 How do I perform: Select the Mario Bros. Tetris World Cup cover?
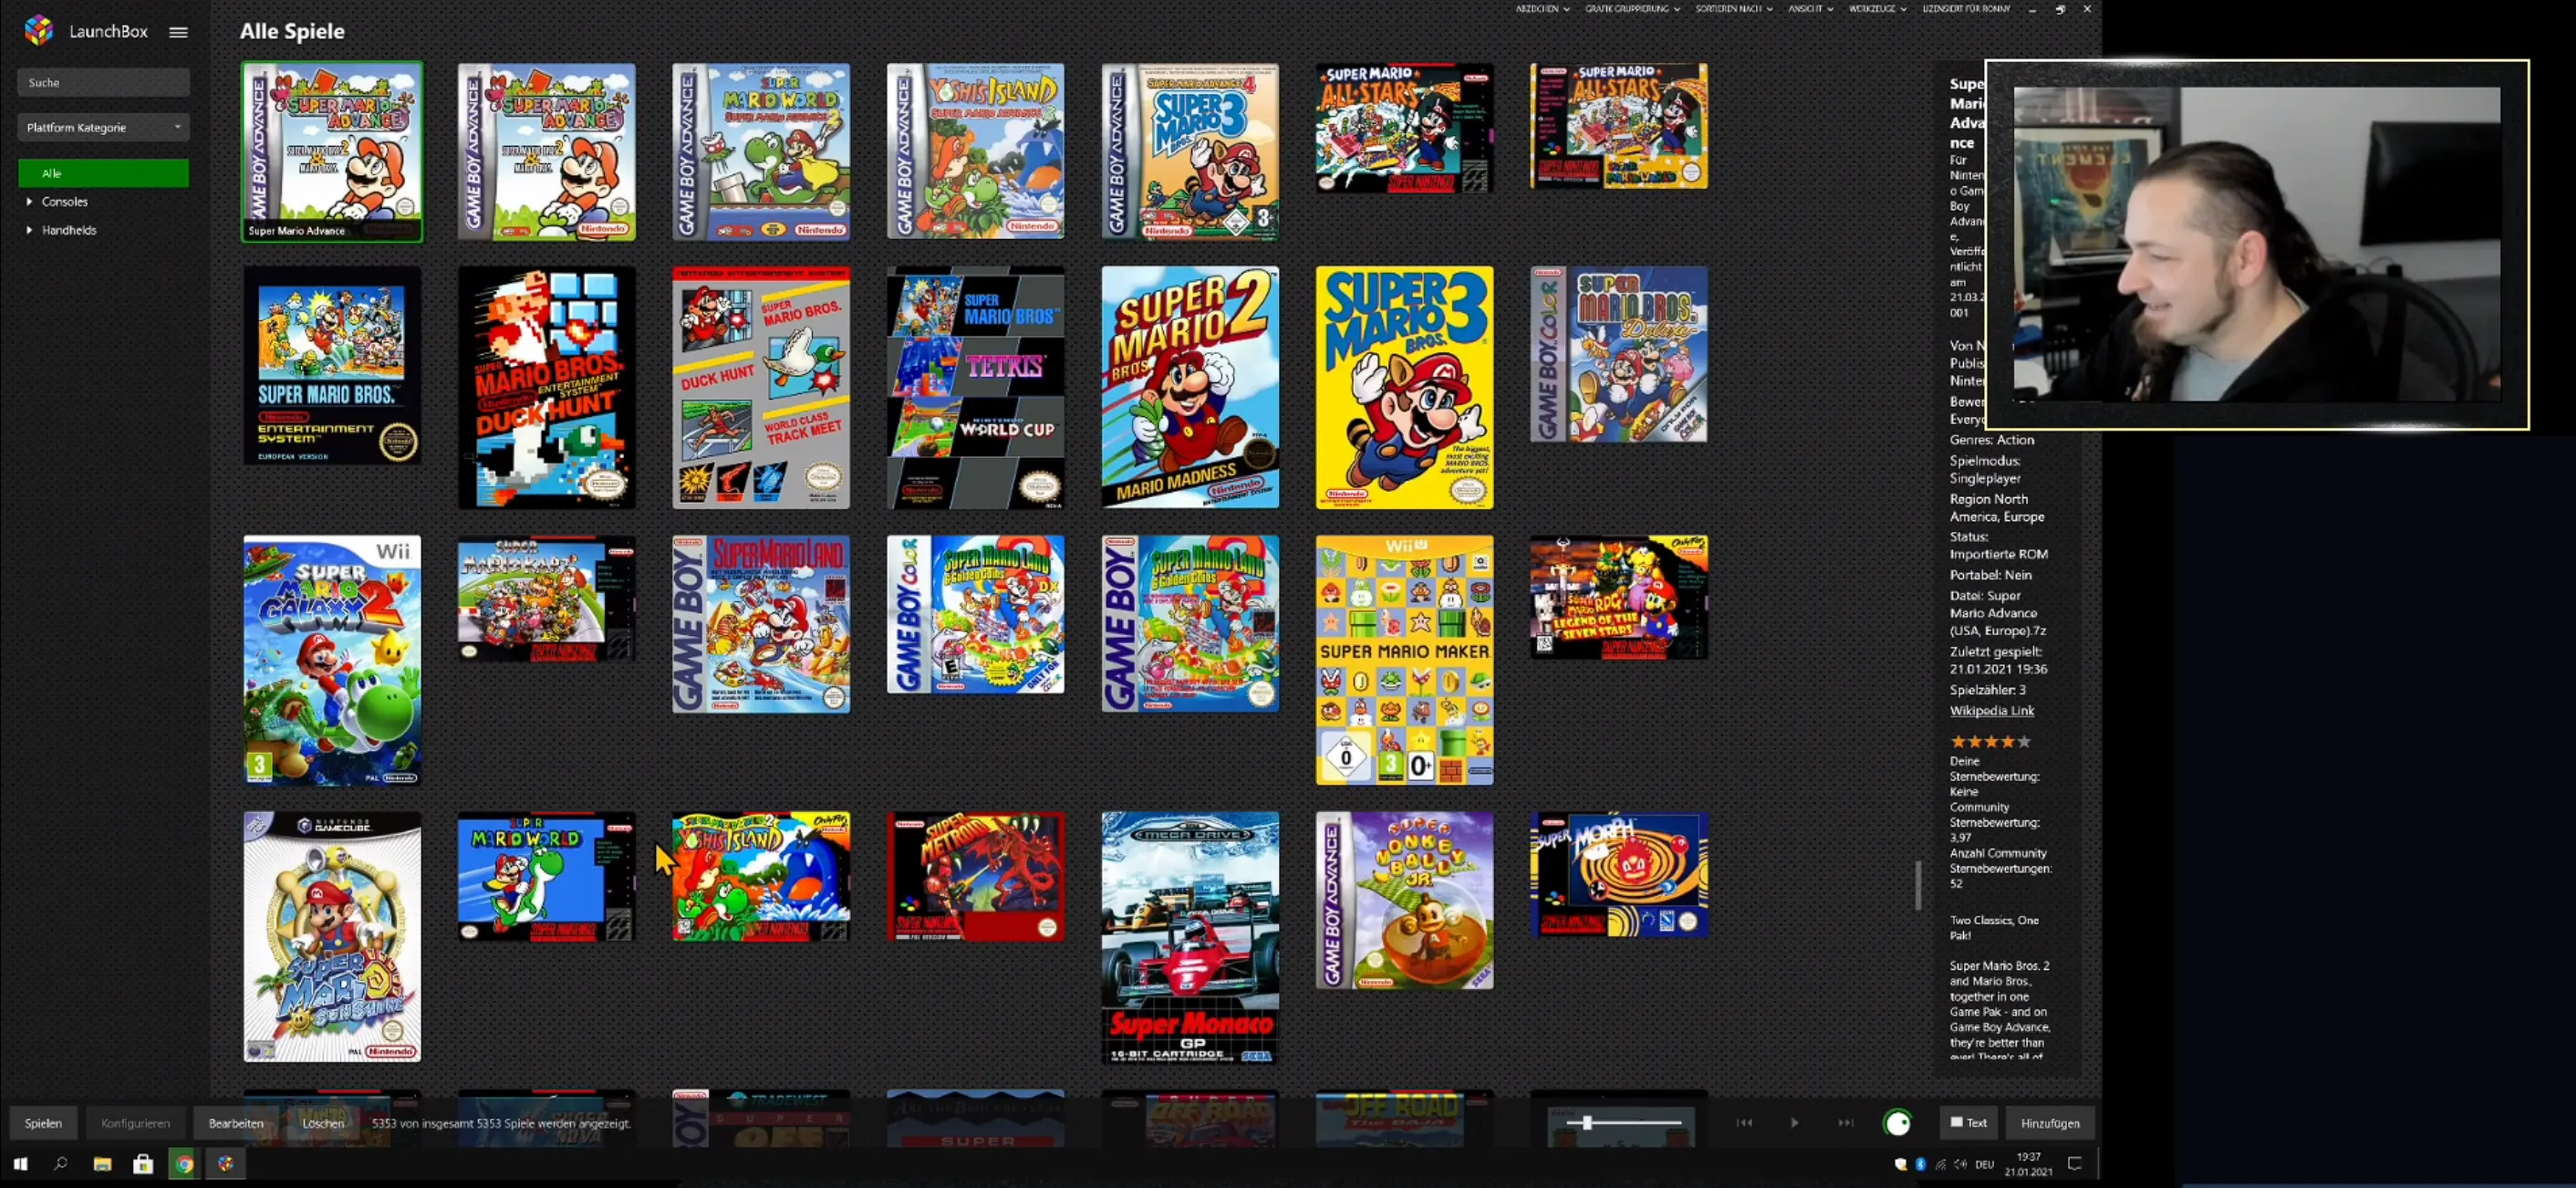coord(975,387)
